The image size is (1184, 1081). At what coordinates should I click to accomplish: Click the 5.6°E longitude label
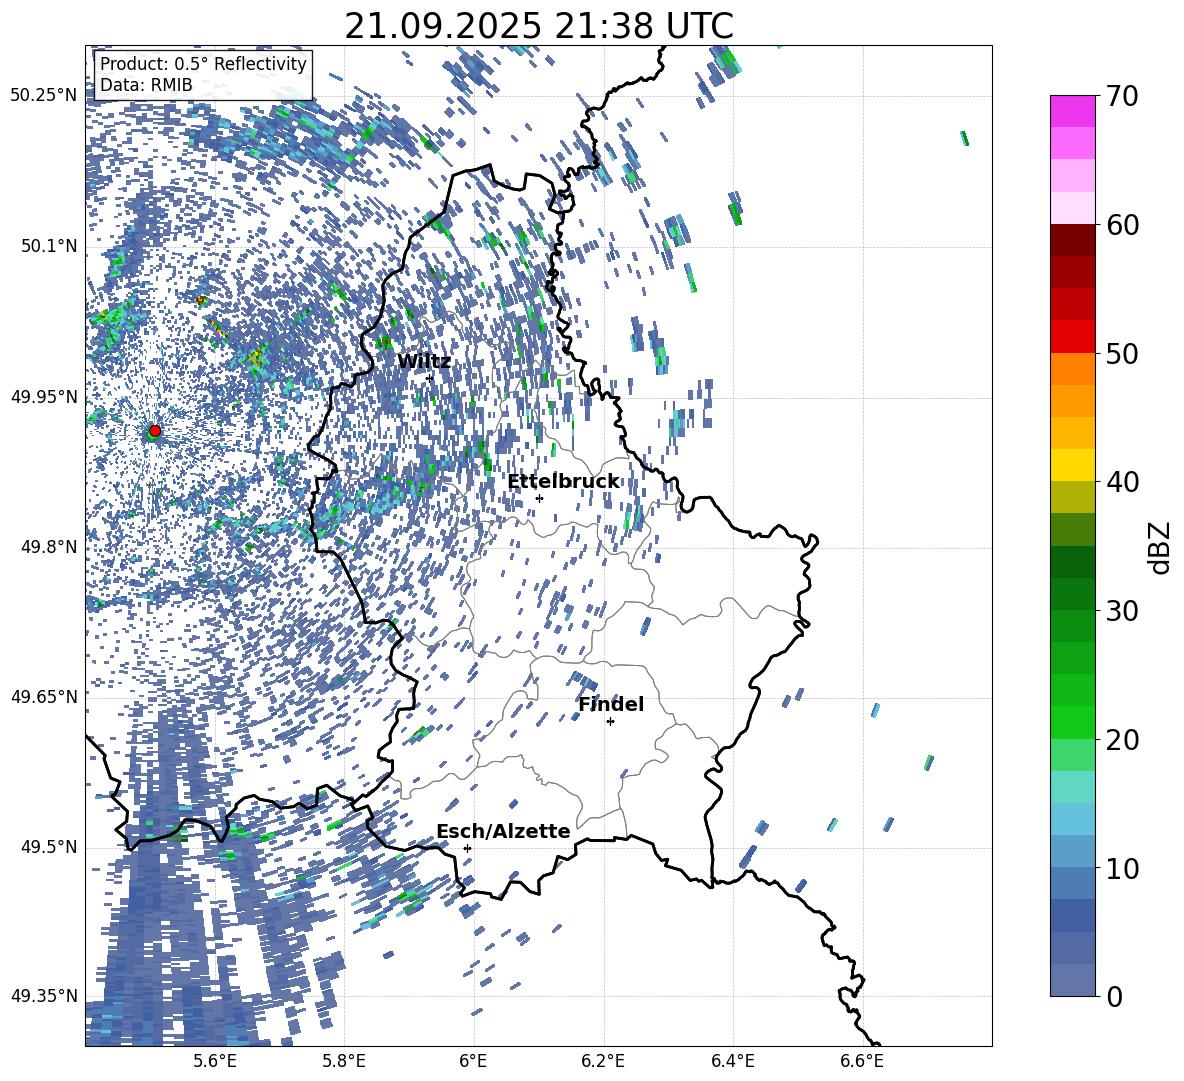pyautogui.click(x=214, y=1061)
